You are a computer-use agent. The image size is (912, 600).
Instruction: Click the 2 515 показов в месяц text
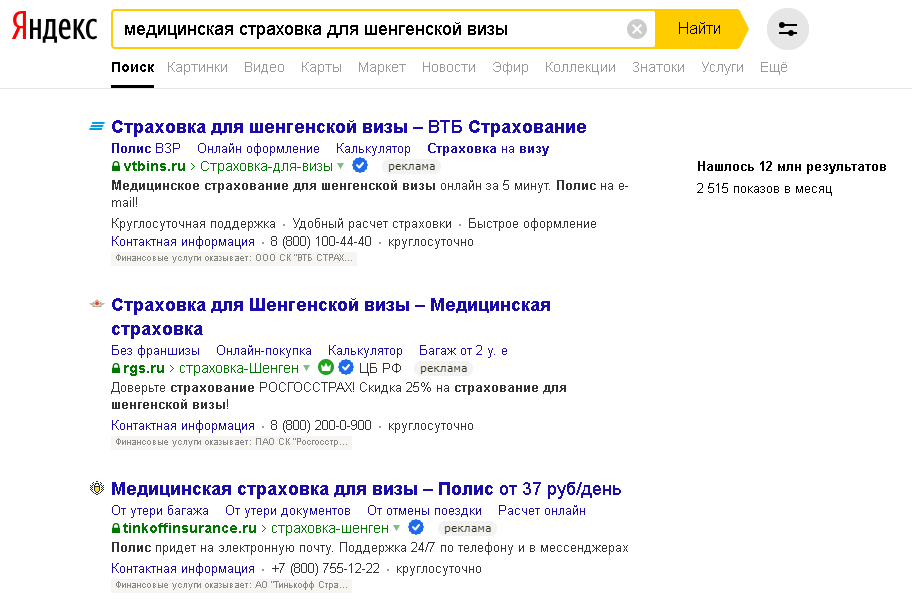pyautogui.click(x=764, y=188)
